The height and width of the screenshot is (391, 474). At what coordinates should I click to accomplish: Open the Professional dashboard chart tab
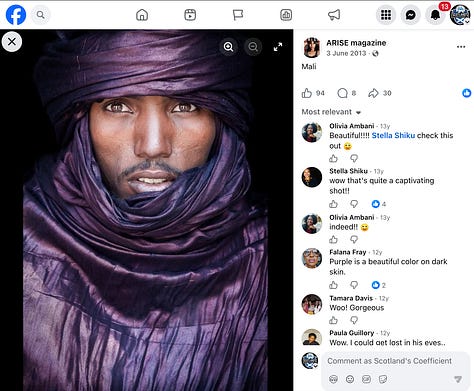point(286,15)
